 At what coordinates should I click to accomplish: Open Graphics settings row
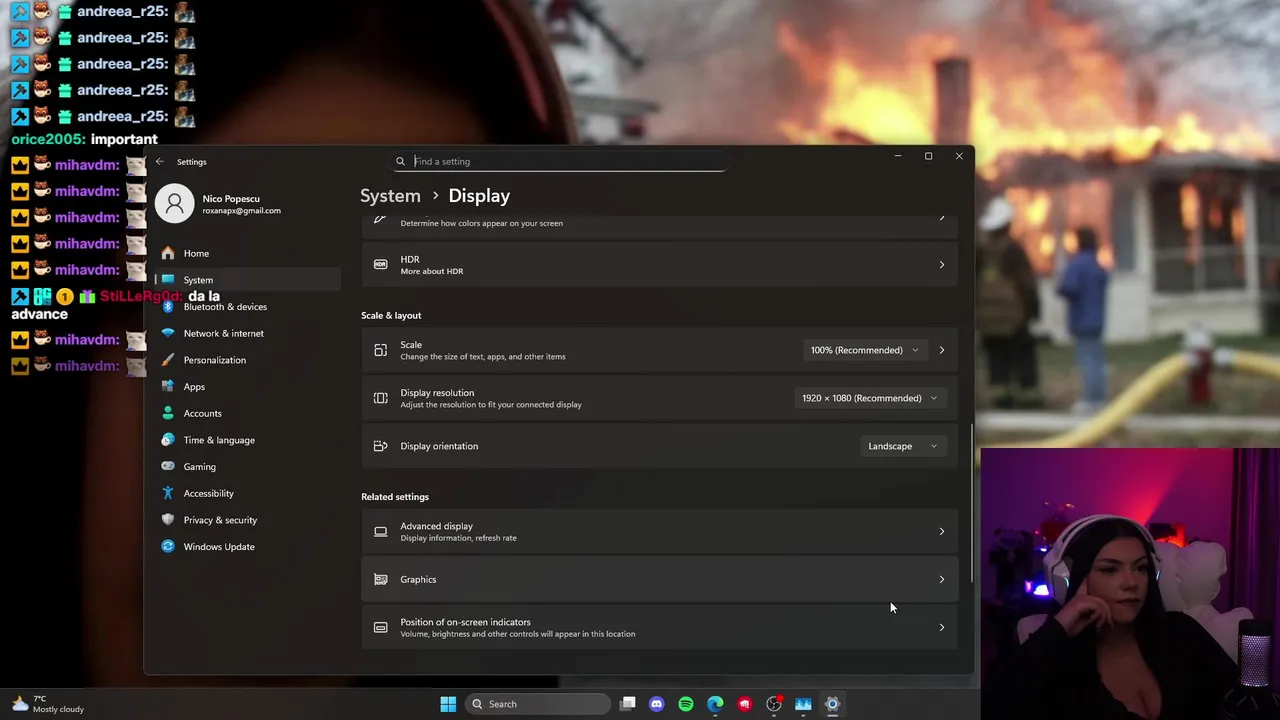pyautogui.click(x=659, y=580)
